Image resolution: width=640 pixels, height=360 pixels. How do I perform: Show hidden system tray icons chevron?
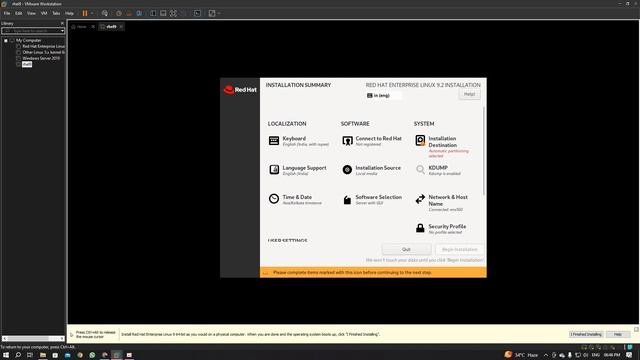click(546, 355)
